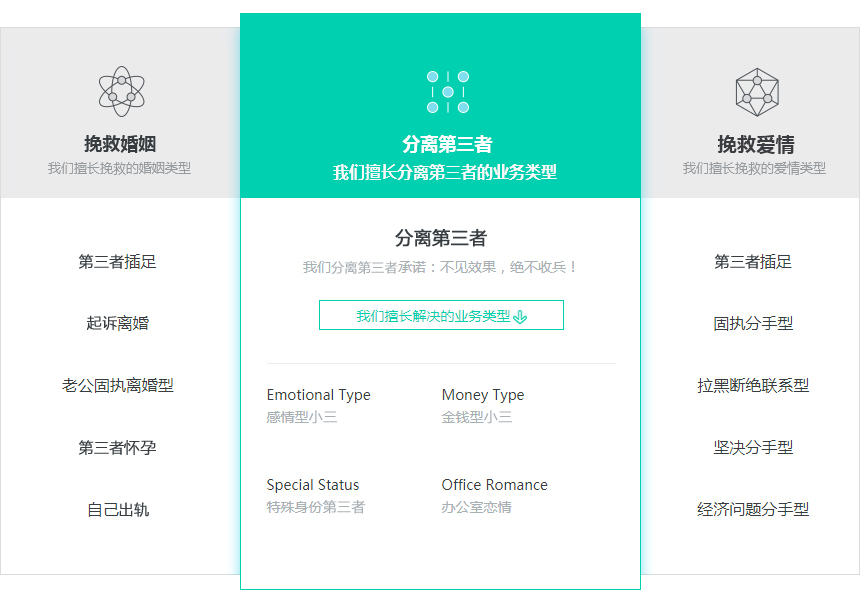
Task: Select 坚决分手型 in the right column
Action: [753, 447]
